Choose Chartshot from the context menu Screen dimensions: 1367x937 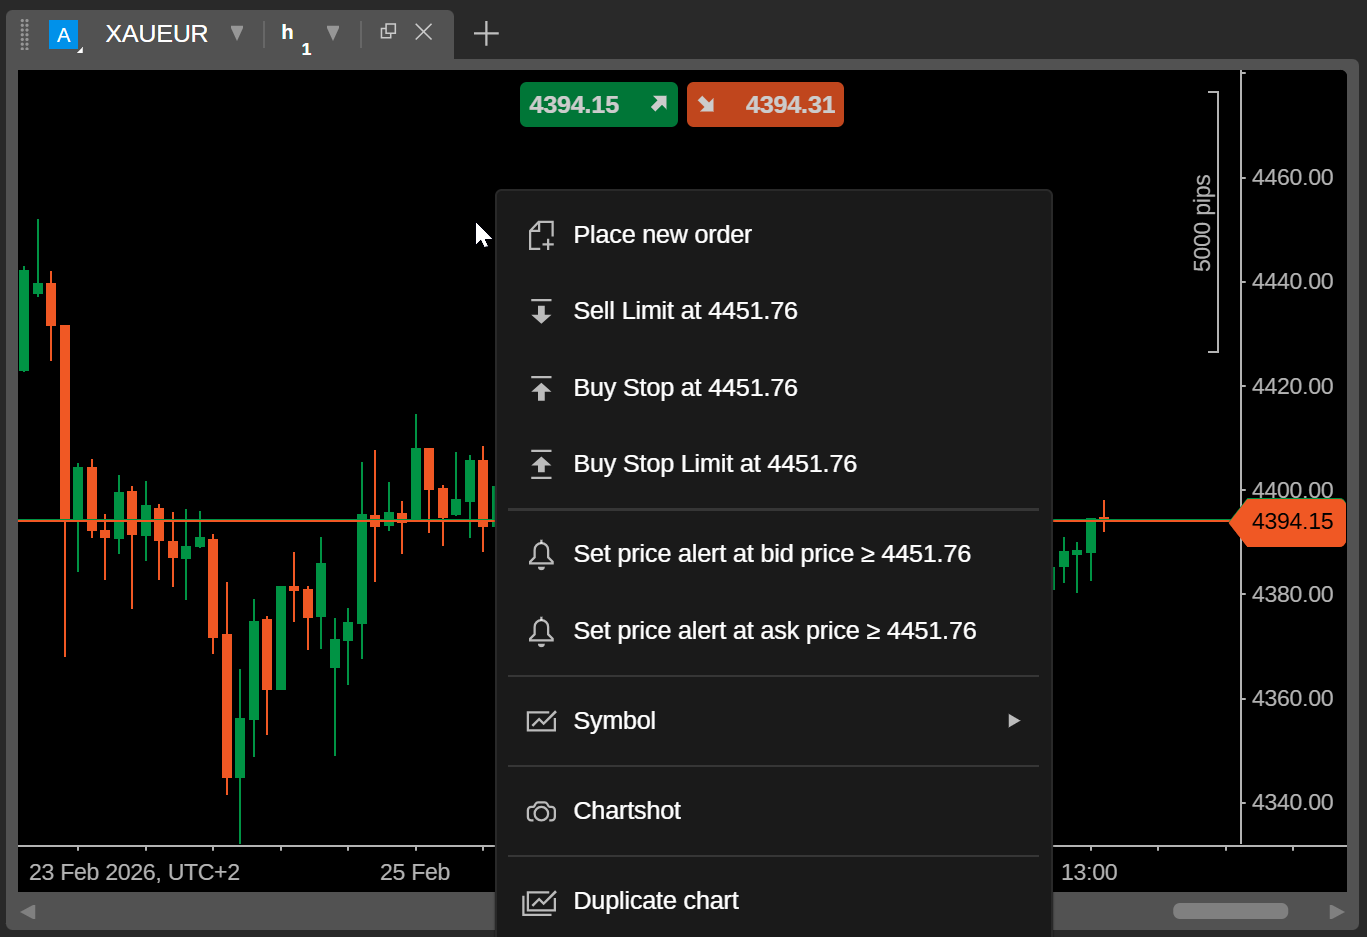coord(774,811)
